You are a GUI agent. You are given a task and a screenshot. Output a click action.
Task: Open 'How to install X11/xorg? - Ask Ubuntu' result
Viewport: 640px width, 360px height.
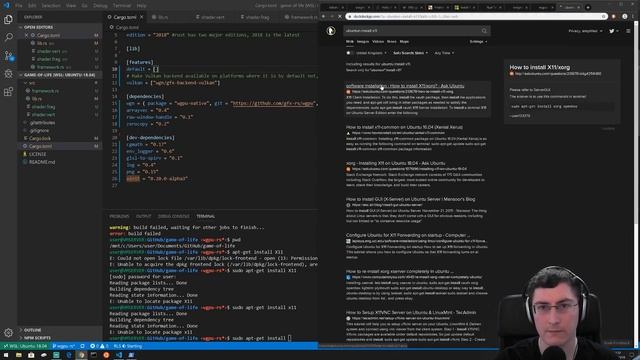coord(405,86)
